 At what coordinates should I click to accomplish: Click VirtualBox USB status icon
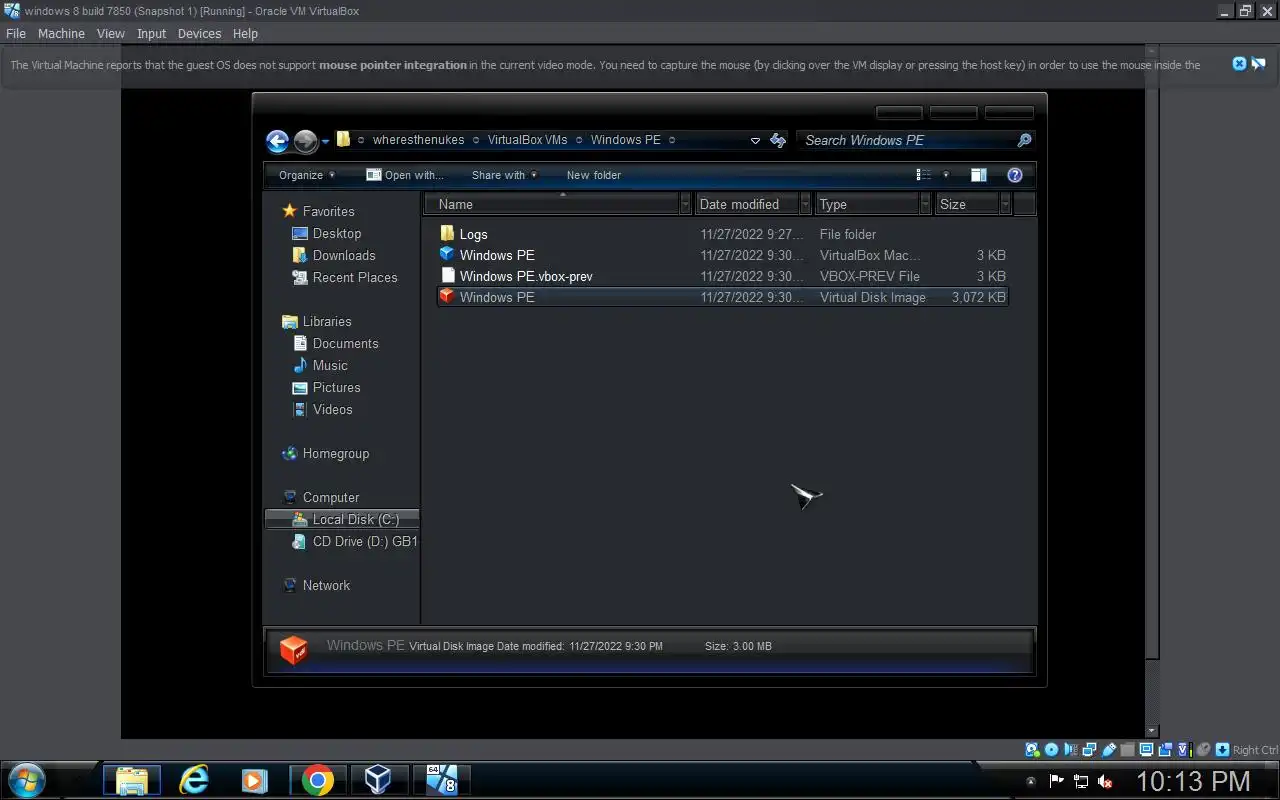(1108, 749)
